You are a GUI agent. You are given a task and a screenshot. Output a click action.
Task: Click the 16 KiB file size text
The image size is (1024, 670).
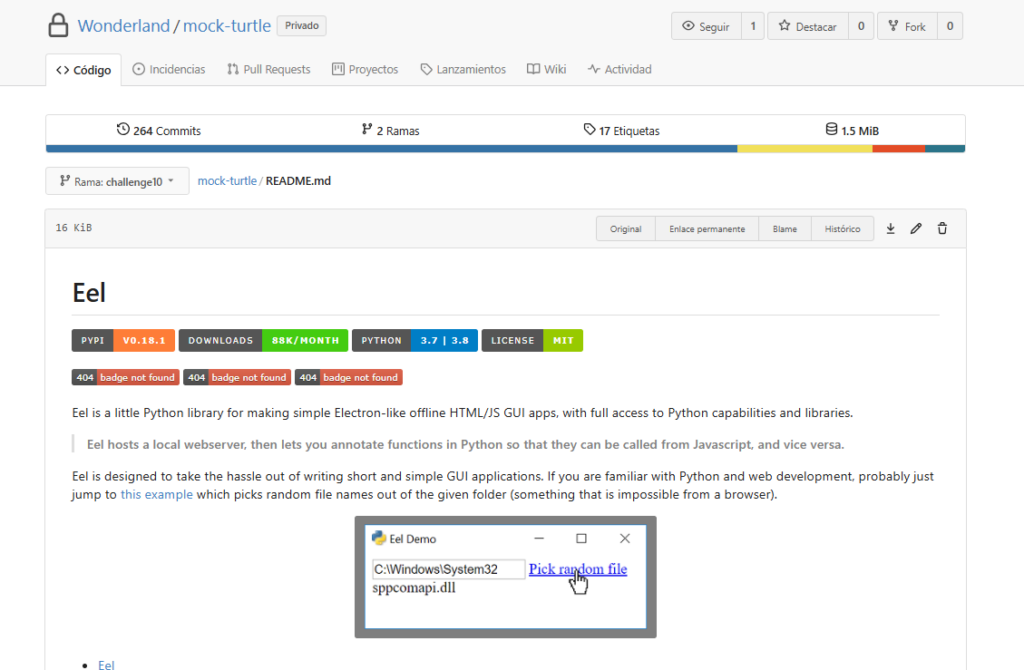74,228
